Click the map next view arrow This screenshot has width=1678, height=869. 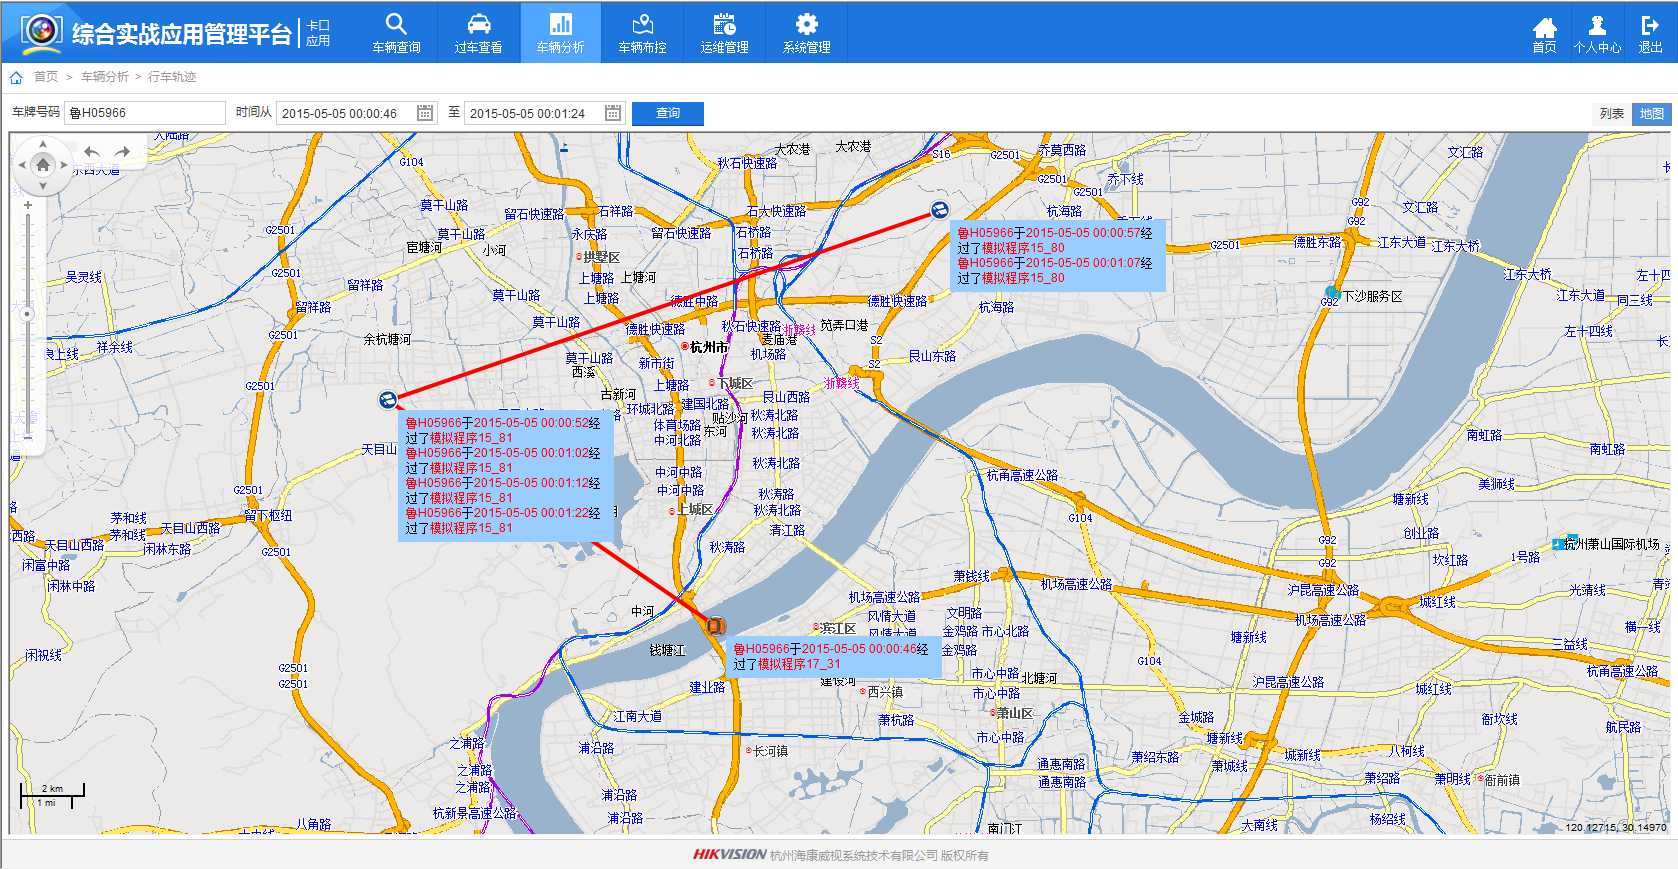tap(123, 152)
